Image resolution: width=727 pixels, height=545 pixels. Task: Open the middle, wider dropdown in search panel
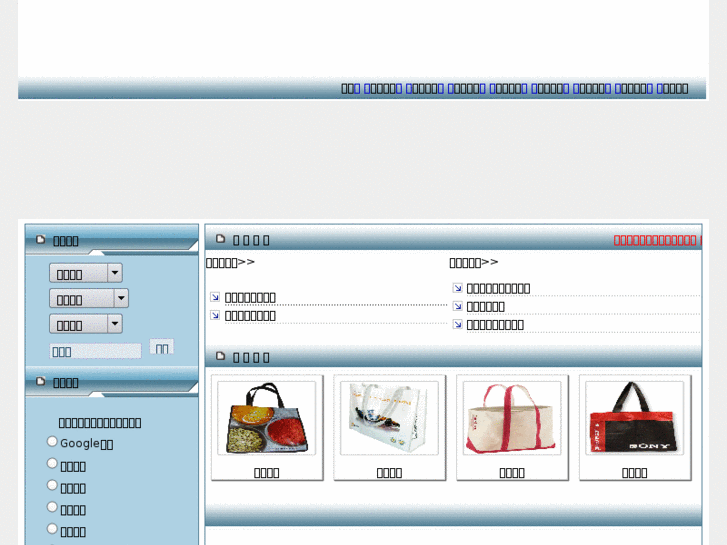[x=89, y=299]
